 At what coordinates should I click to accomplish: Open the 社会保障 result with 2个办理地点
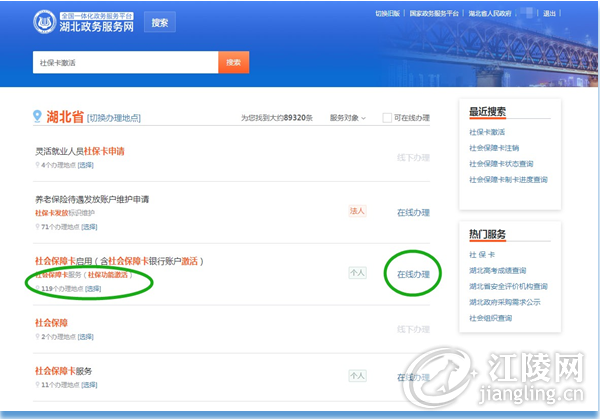tap(51, 323)
